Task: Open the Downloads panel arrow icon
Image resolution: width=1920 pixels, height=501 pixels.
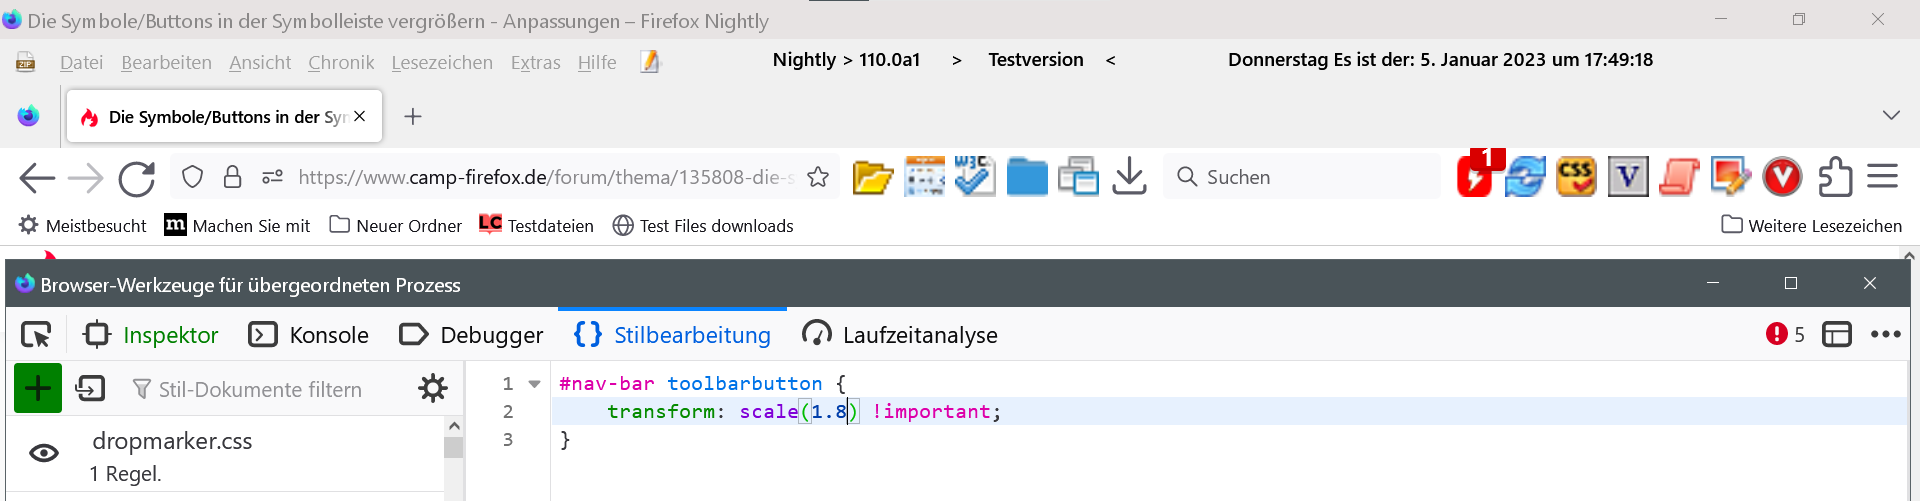Action: [1129, 177]
